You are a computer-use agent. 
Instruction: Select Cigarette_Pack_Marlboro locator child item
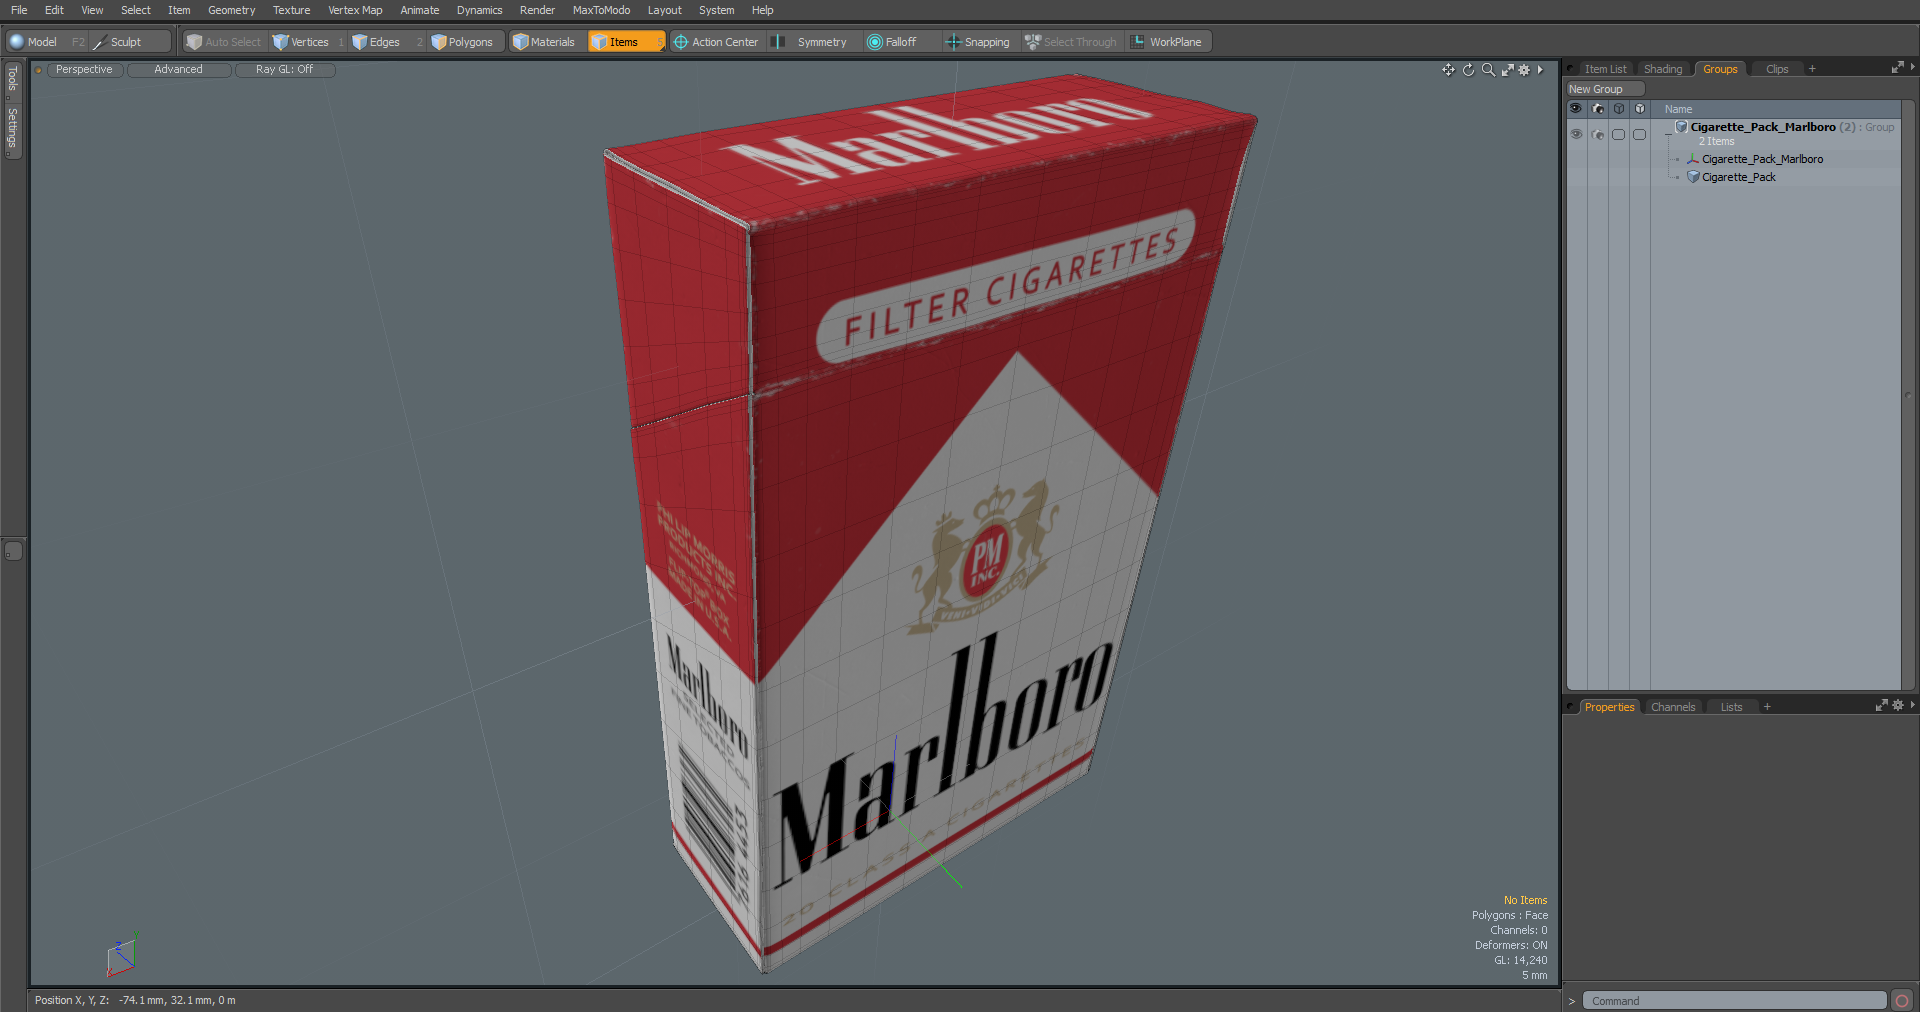tap(1762, 159)
